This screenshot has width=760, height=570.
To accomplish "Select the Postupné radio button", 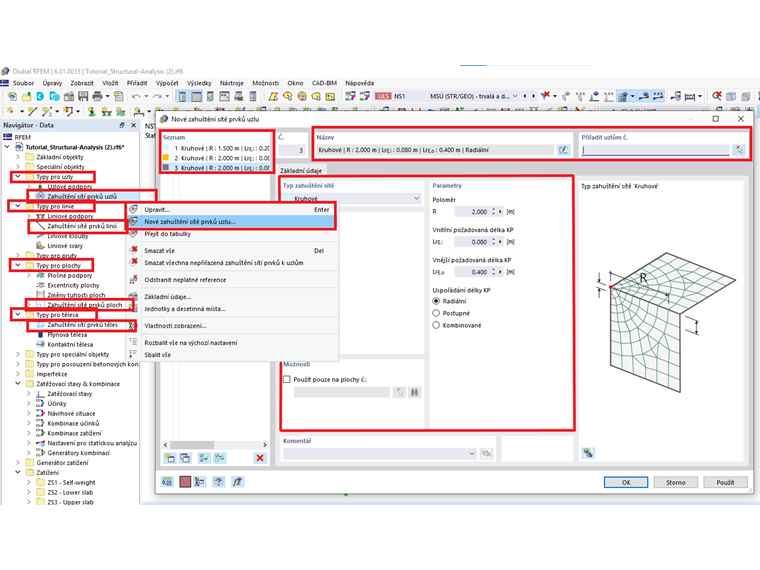I will click(x=436, y=313).
